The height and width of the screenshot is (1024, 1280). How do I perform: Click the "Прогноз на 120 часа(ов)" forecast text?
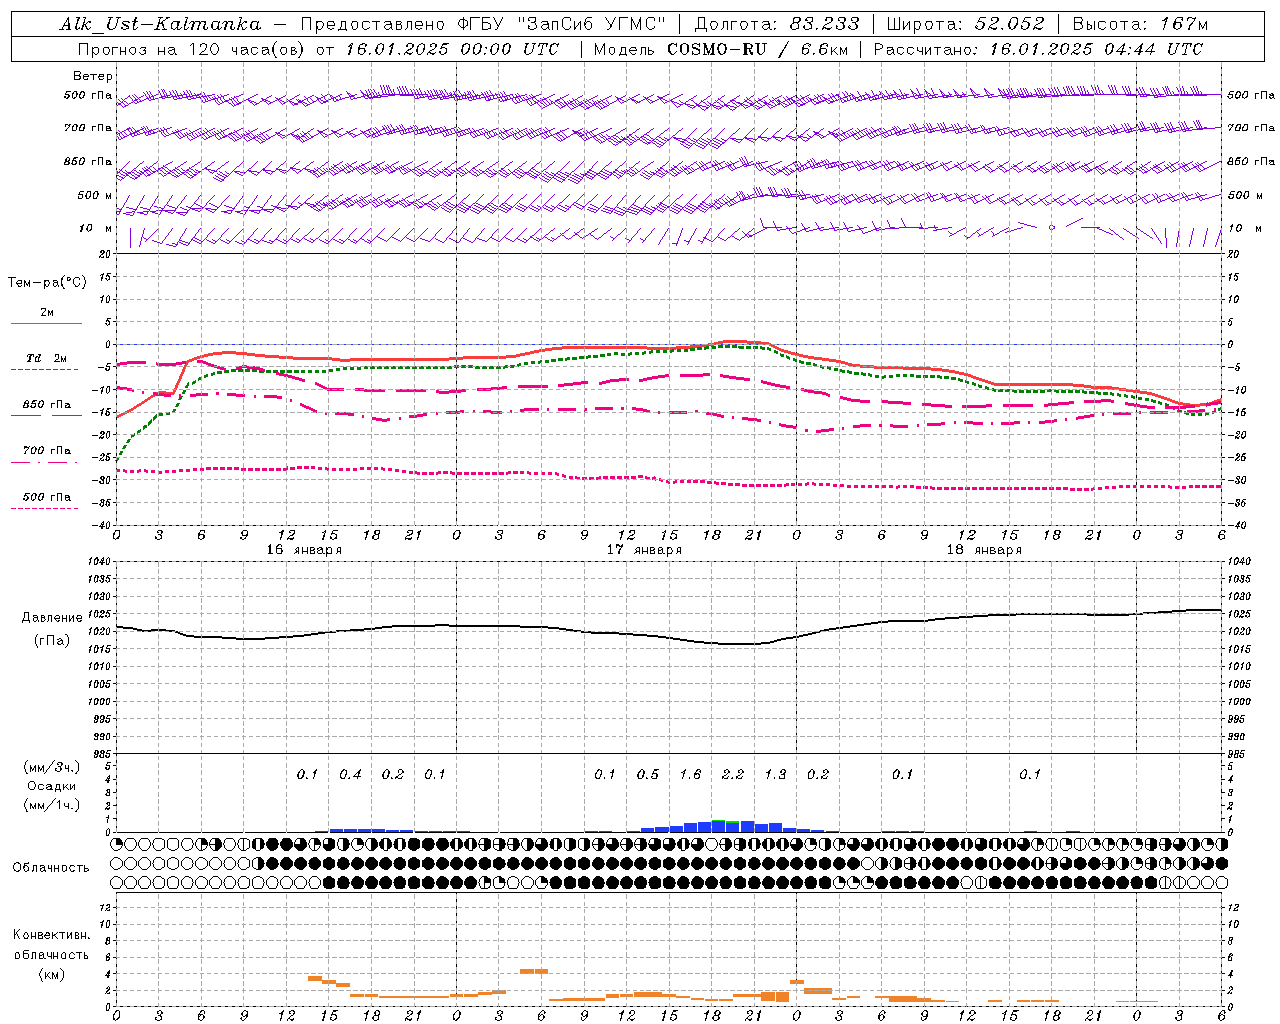point(191,49)
